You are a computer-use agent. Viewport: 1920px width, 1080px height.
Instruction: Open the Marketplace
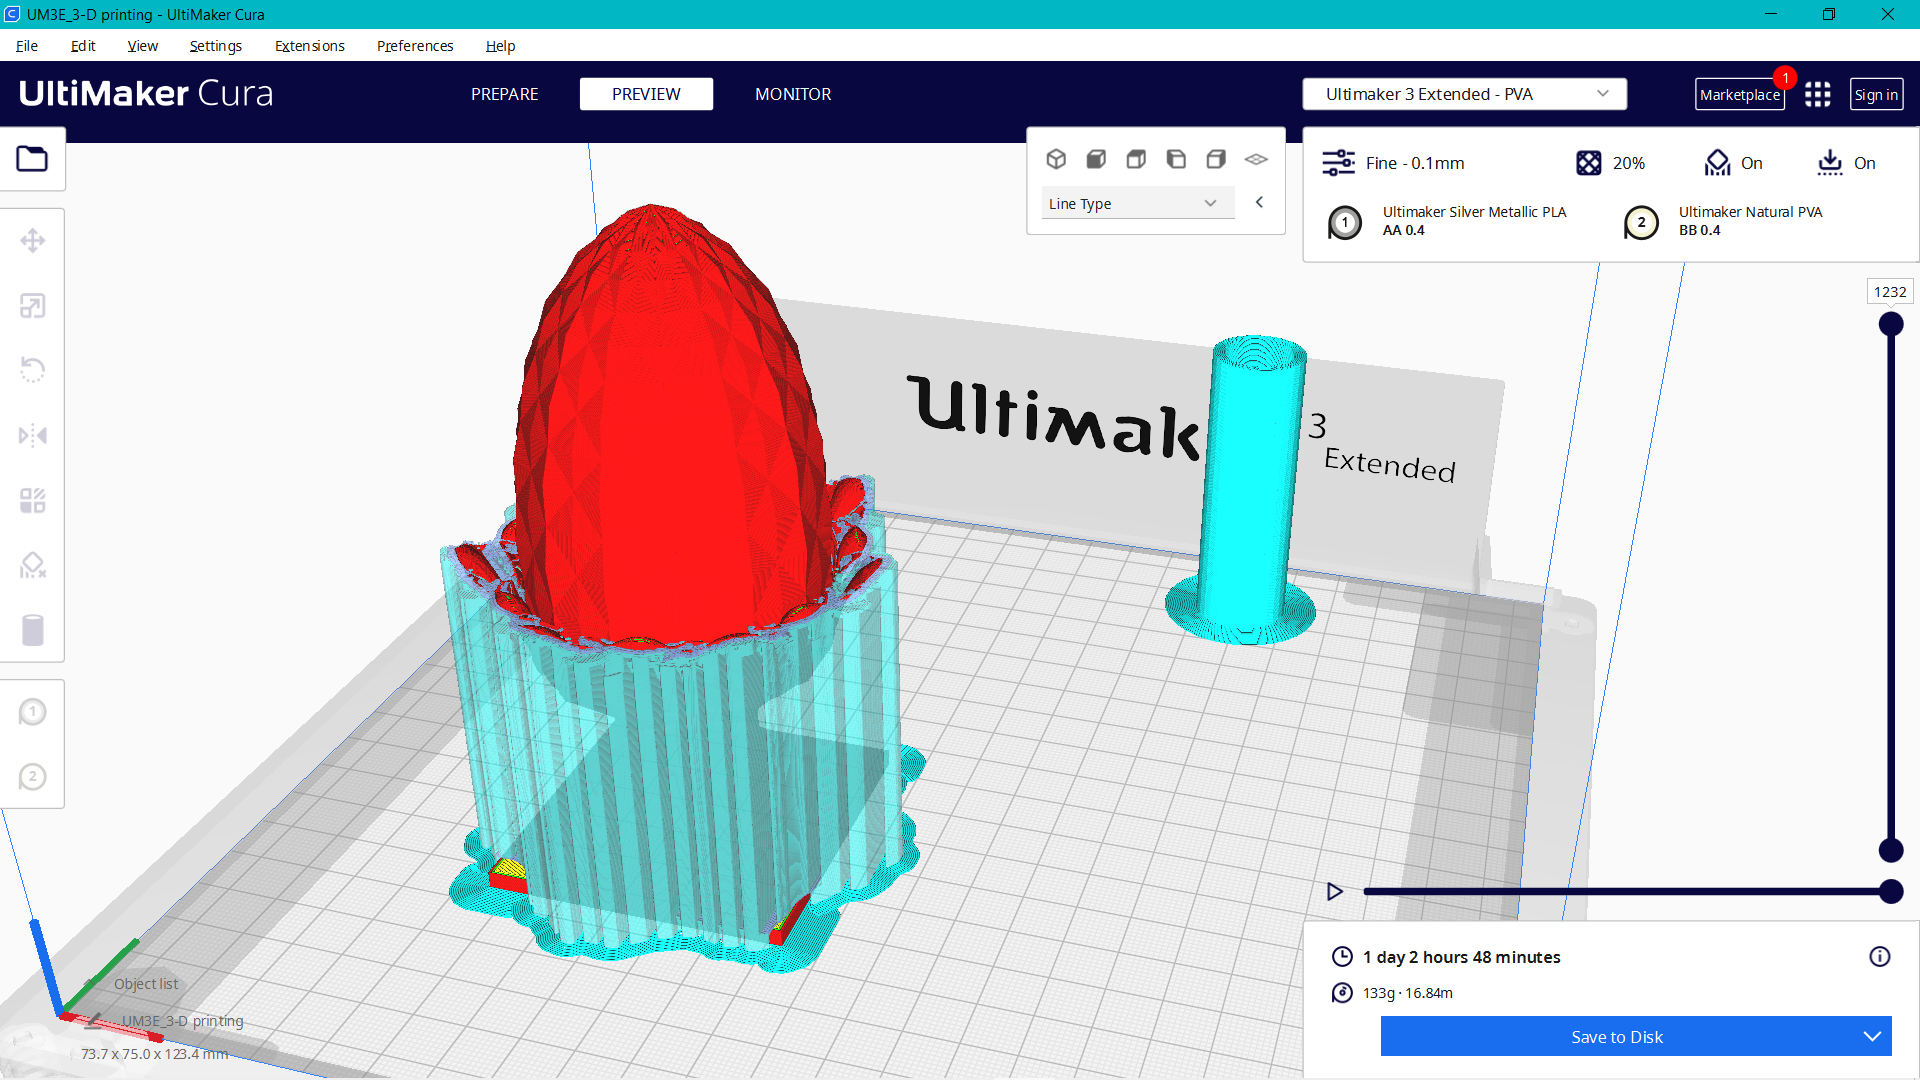click(1740, 94)
